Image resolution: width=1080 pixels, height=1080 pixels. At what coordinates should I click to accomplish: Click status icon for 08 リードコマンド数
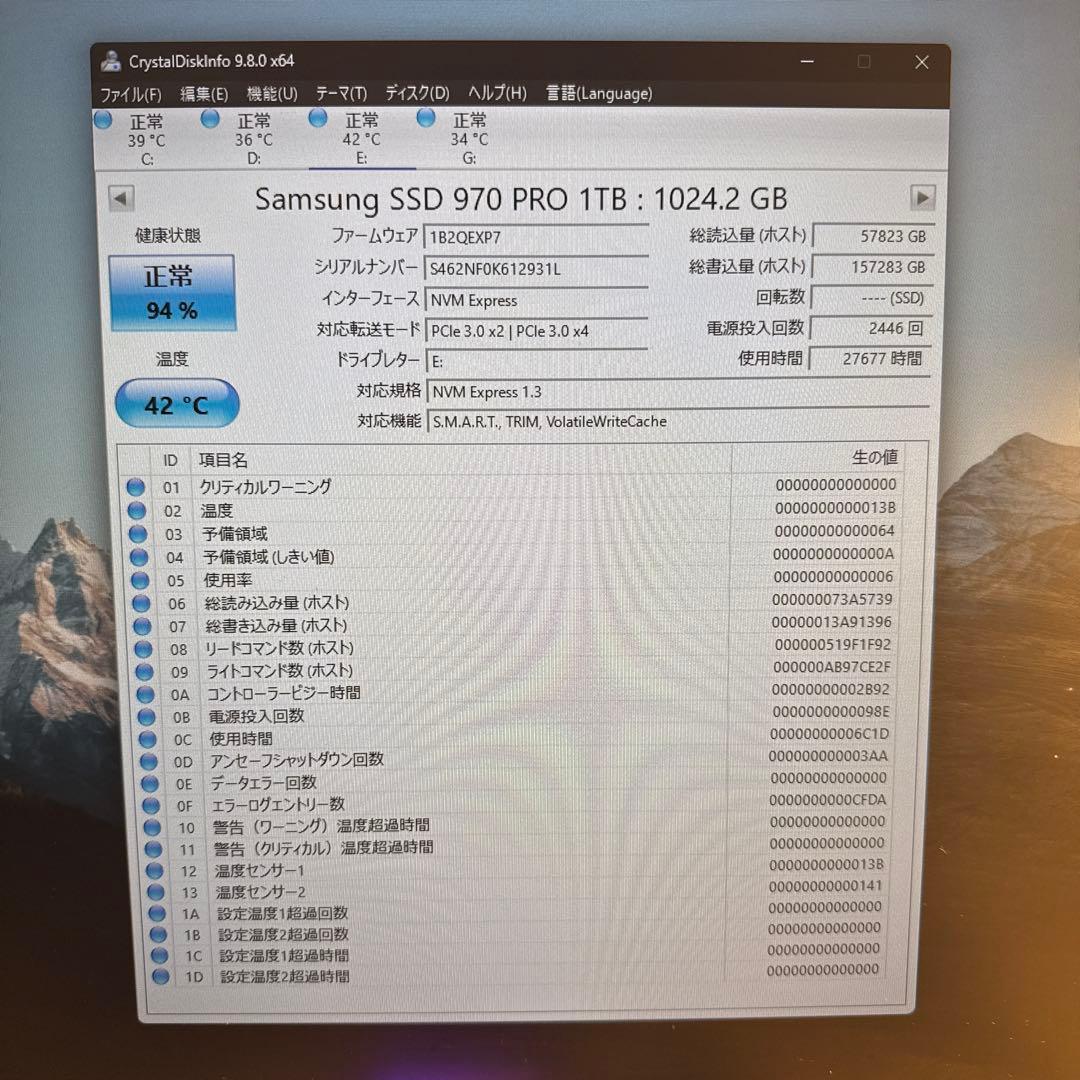(x=143, y=649)
